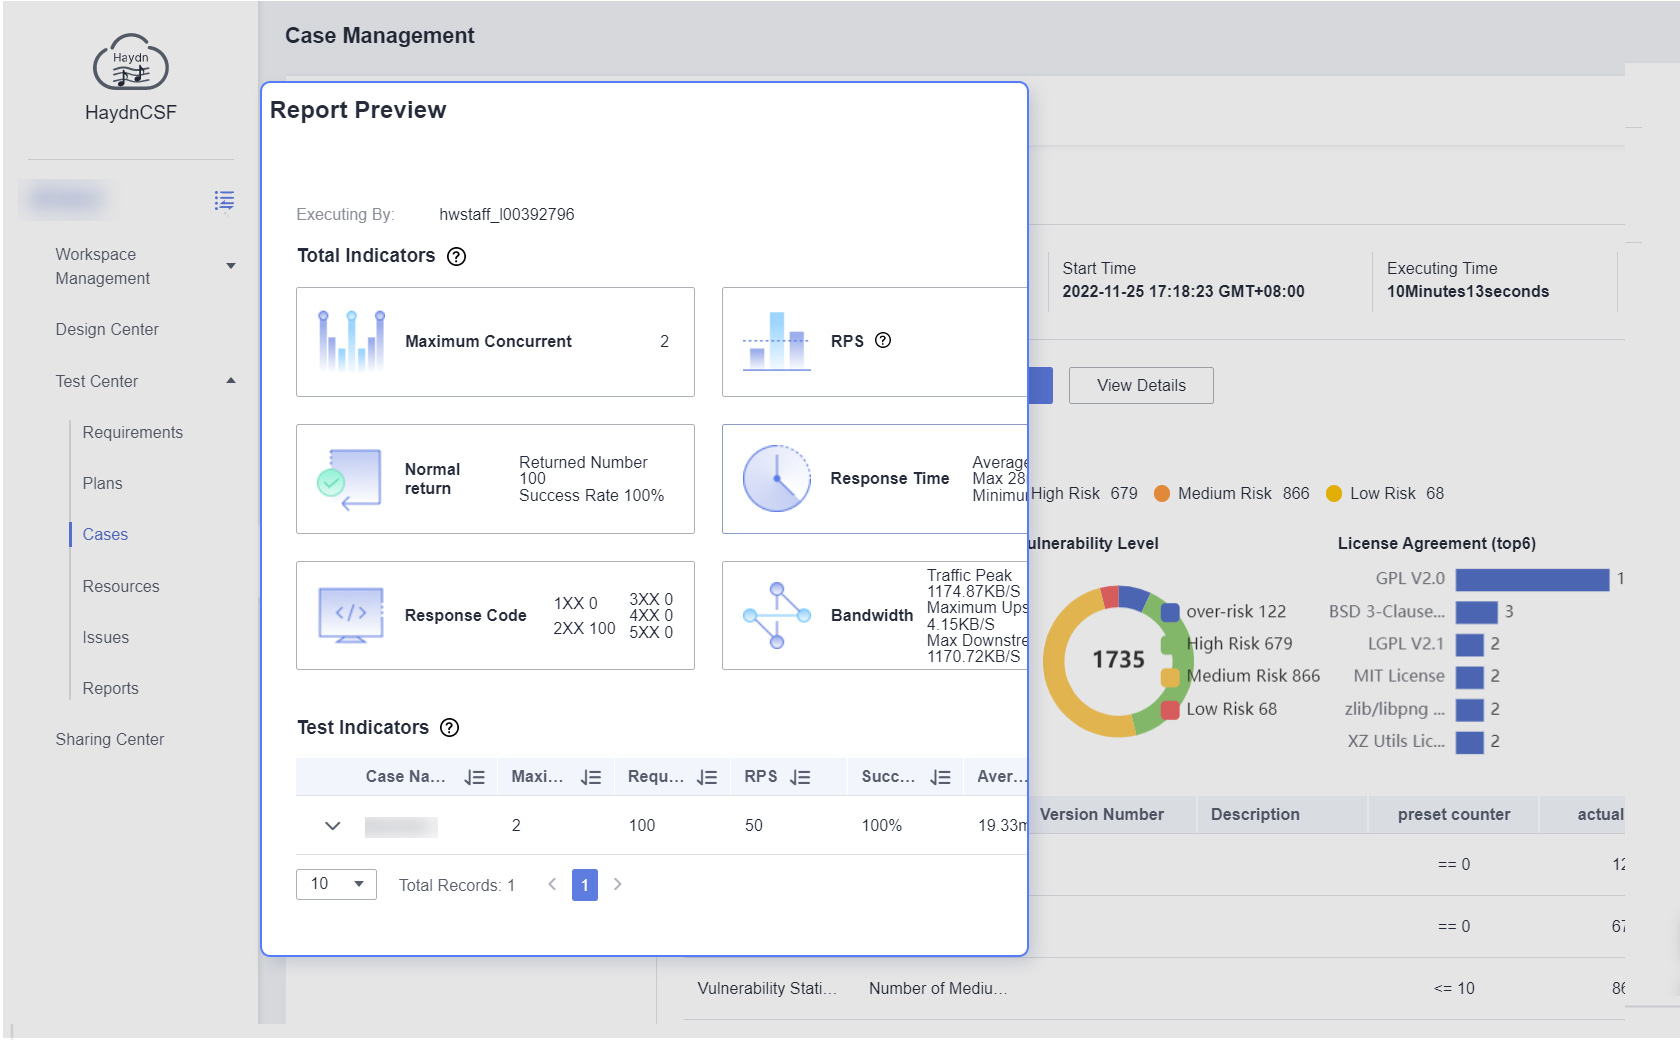Screen dimensions: 1680x1040
Task: Click the Normal return screen icon
Action: (349, 479)
